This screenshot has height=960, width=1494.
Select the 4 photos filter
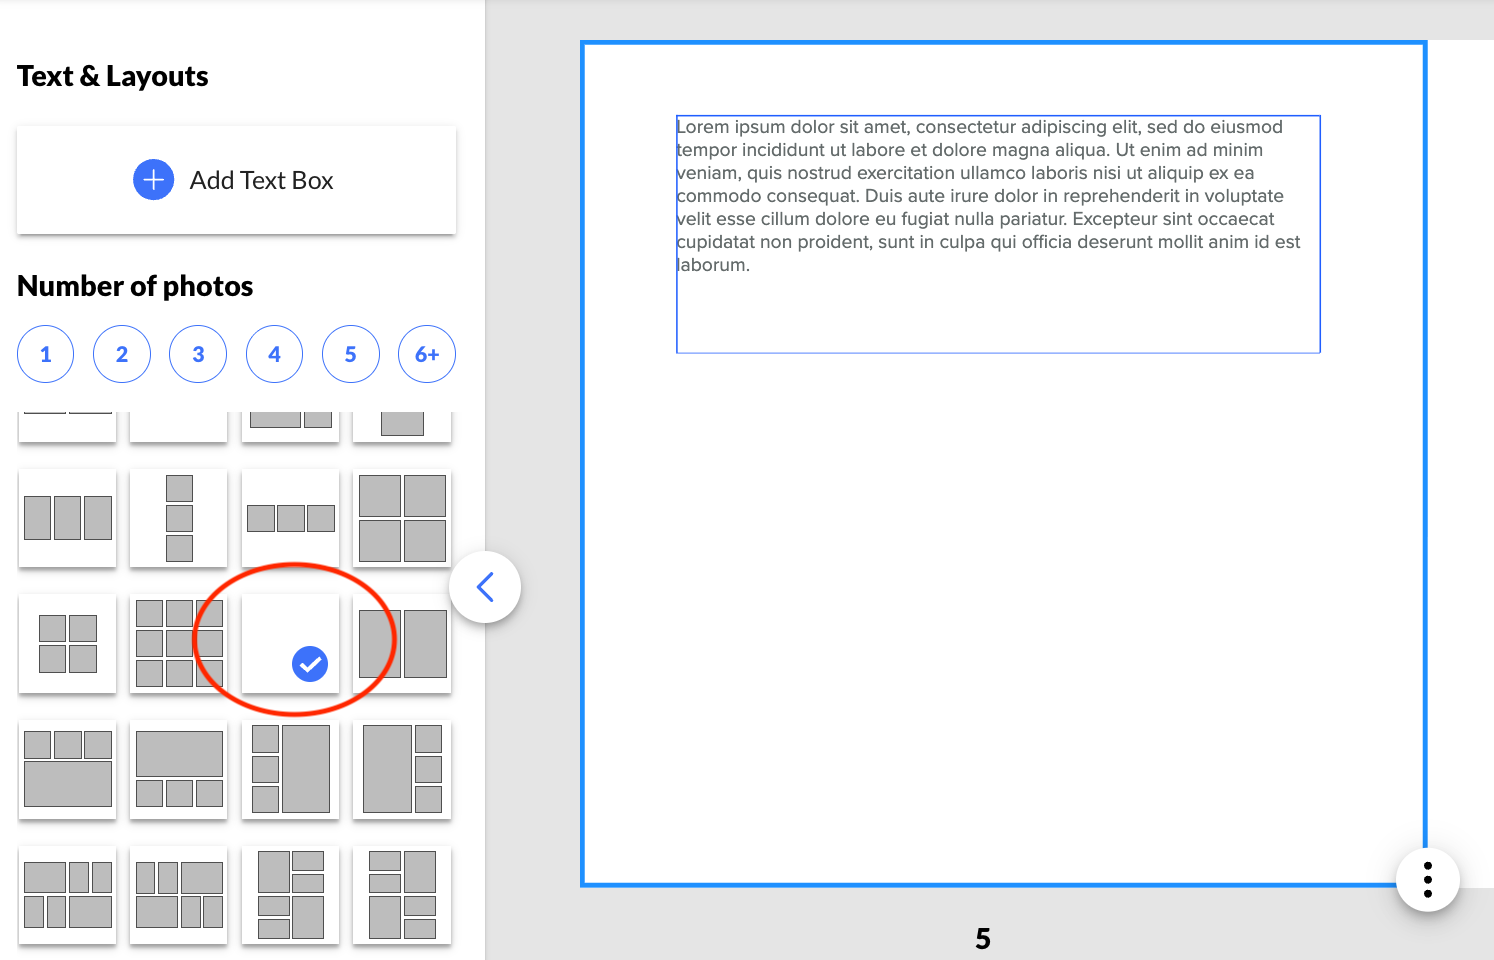point(274,354)
